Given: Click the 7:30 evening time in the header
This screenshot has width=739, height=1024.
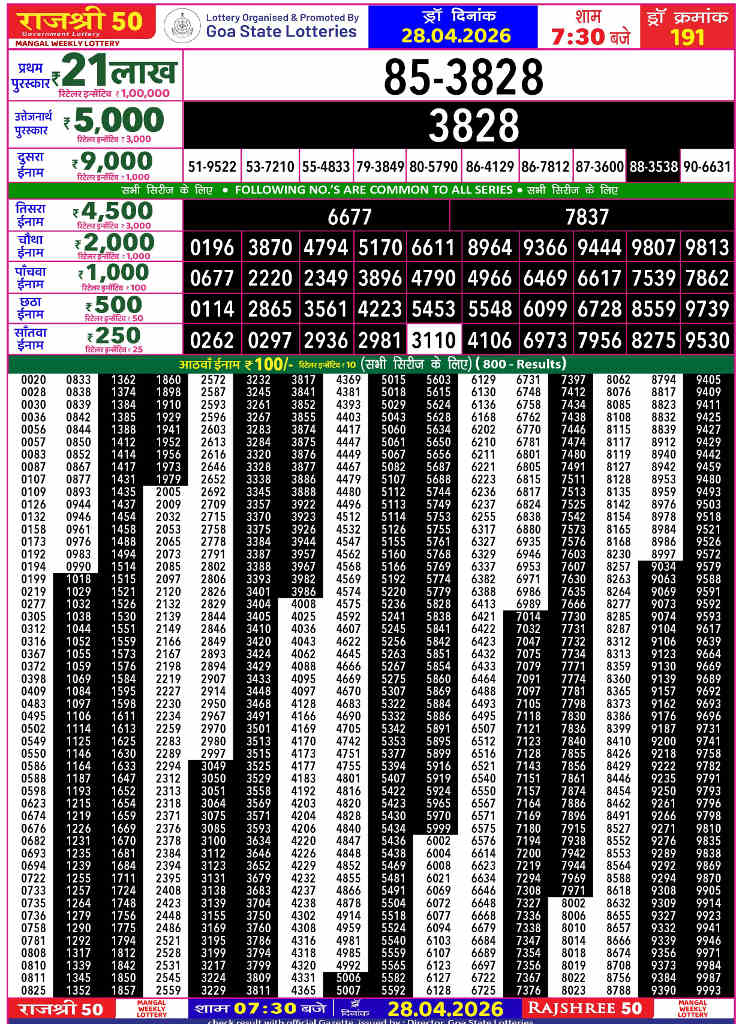Looking at the screenshot, I should click(590, 37).
